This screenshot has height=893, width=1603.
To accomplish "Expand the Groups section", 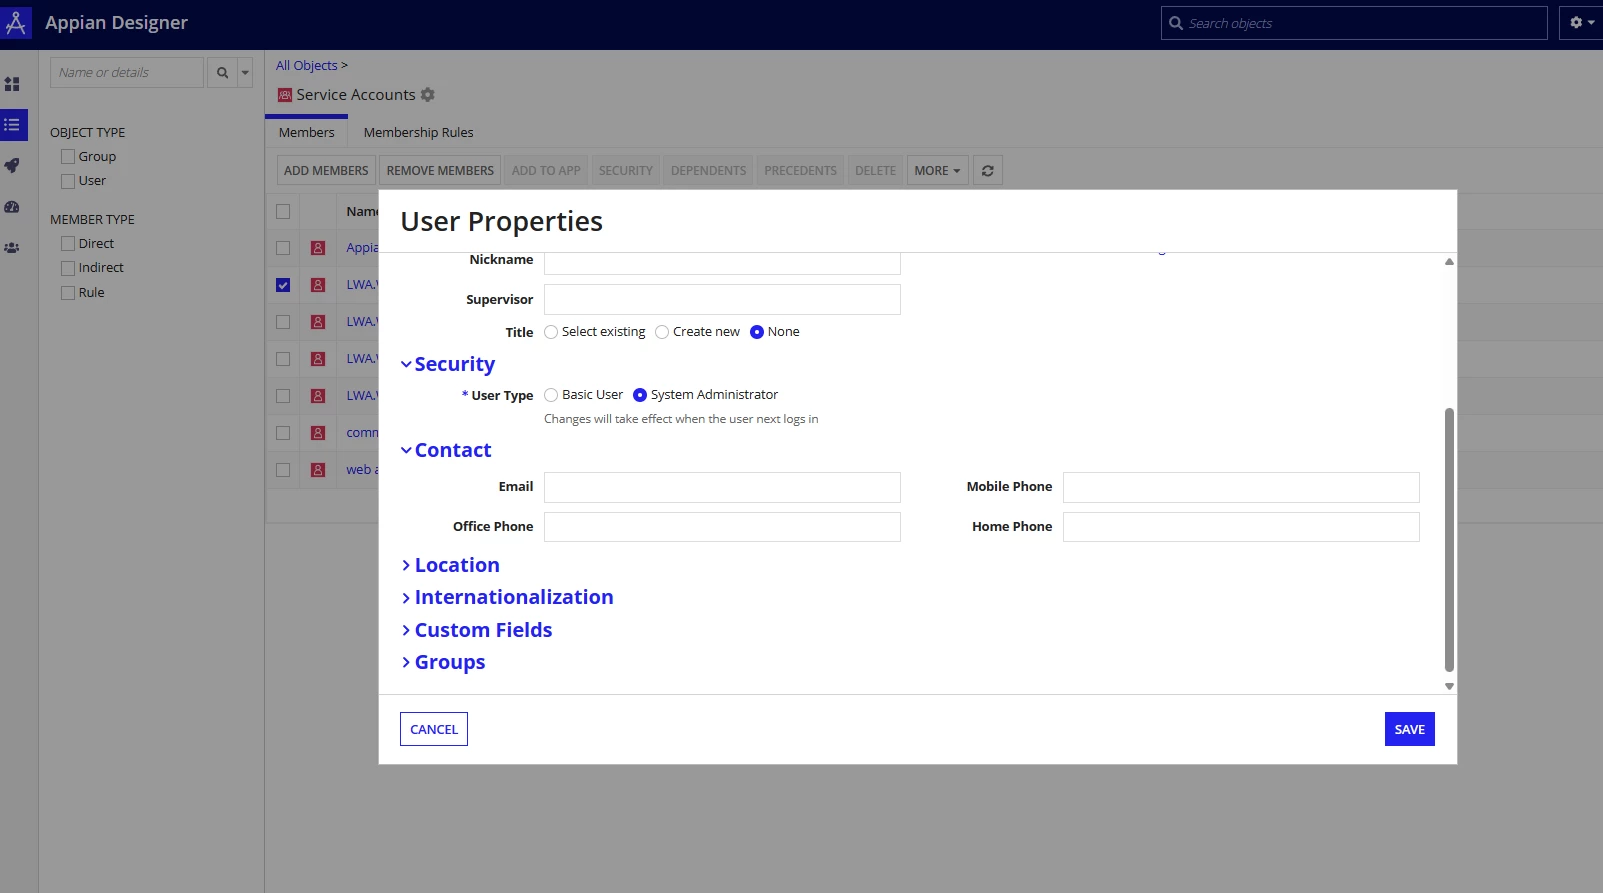I will pos(443,662).
